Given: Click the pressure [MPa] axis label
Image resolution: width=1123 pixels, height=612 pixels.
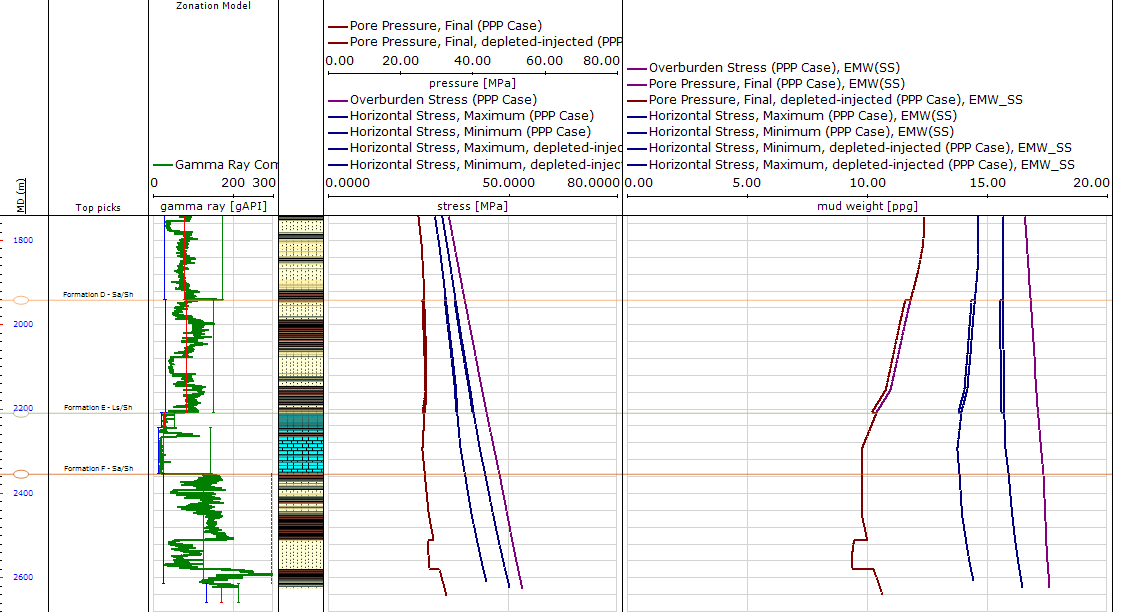Looking at the screenshot, I should pyautogui.click(x=468, y=82).
